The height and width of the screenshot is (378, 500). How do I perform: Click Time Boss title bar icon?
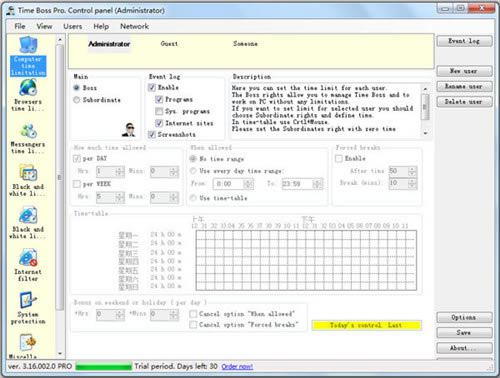point(11,11)
